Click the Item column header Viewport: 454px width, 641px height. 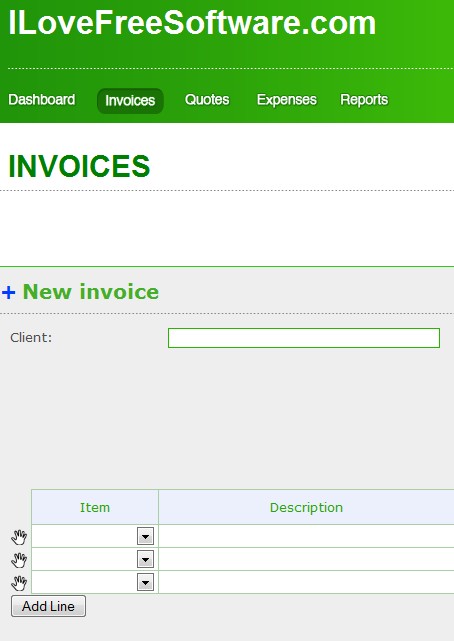(x=95, y=507)
